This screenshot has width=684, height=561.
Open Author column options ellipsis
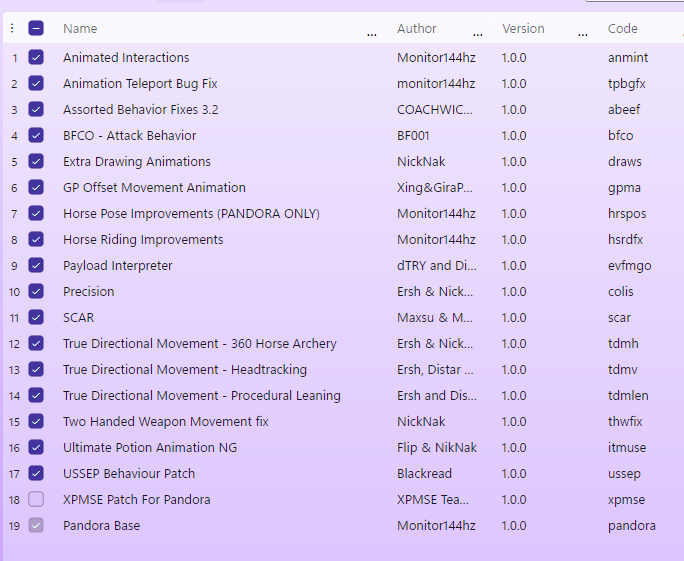(478, 34)
